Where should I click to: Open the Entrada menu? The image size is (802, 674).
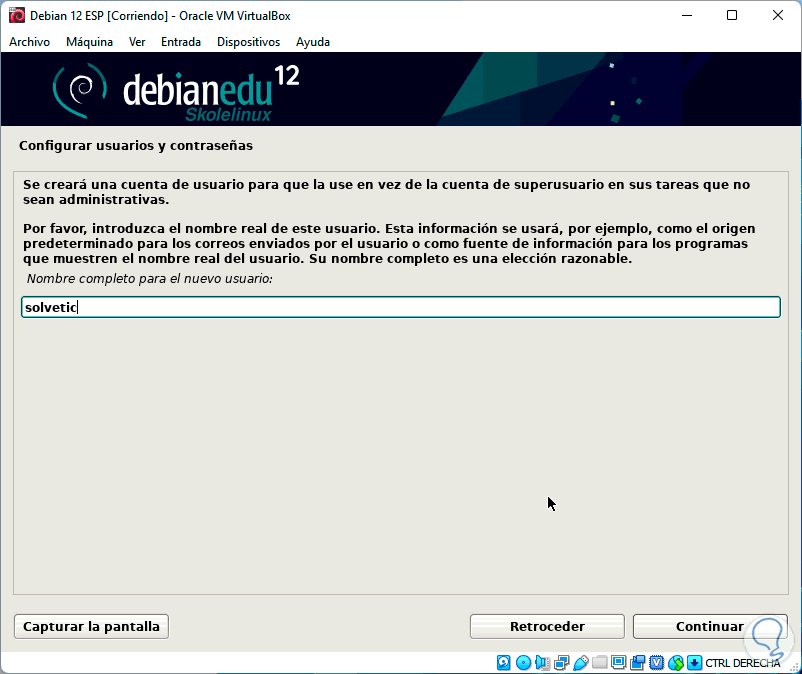[181, 42]
